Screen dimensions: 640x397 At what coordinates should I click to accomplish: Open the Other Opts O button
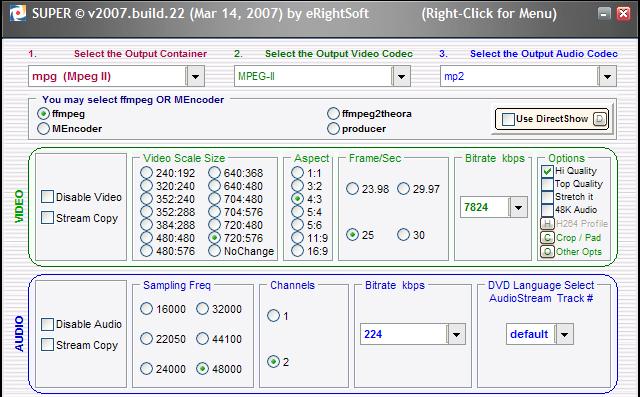pos(547,252)
